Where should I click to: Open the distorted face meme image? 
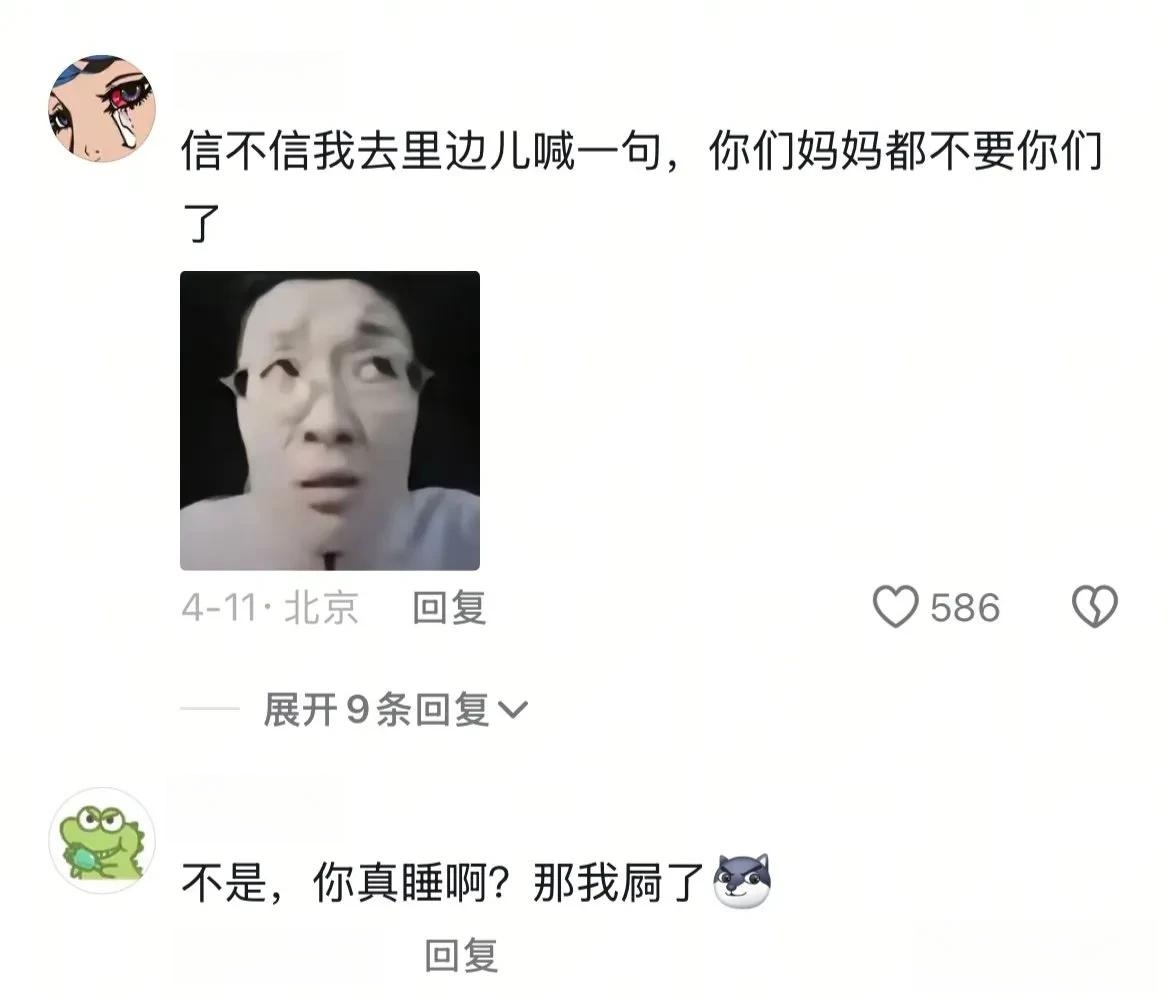point(330,421)
